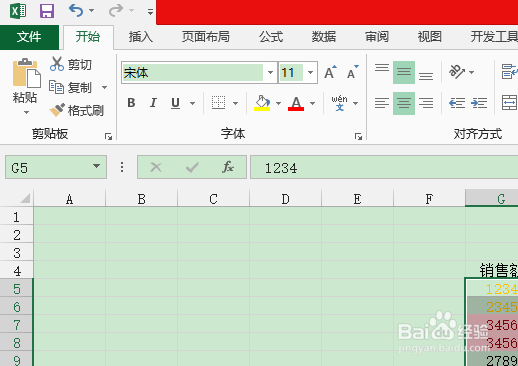Image resolution: width=518 pixels, height=366 pixels.
Task: Open the 字体 dialog launcher
Action: tap(358, 136)
